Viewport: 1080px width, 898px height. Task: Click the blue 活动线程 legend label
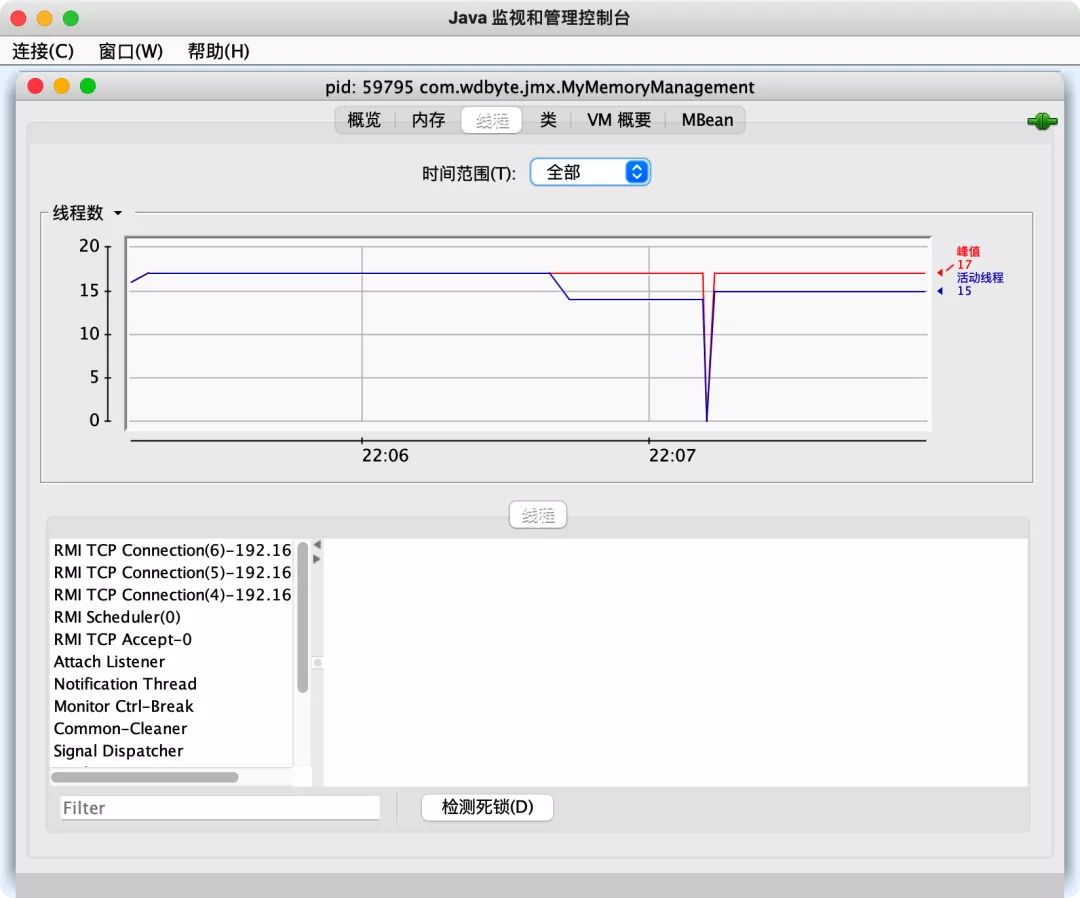[979, 278]
